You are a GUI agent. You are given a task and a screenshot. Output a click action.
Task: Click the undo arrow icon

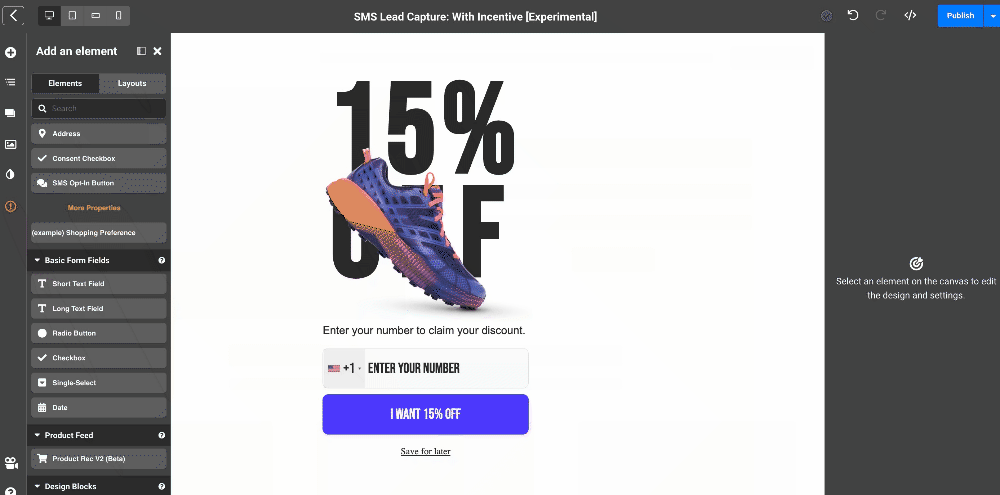(853, 16)
